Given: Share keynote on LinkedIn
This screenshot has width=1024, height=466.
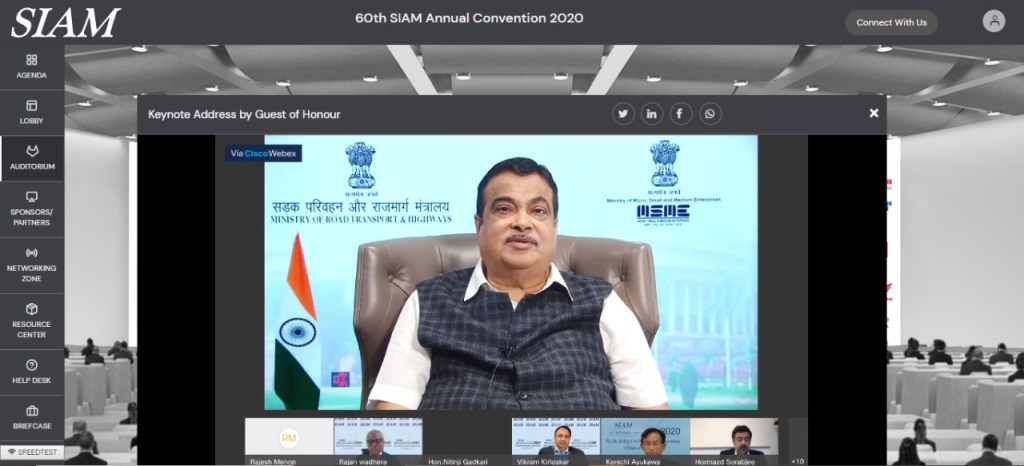Looking at the screenshot, I should (x=652, y=114).
